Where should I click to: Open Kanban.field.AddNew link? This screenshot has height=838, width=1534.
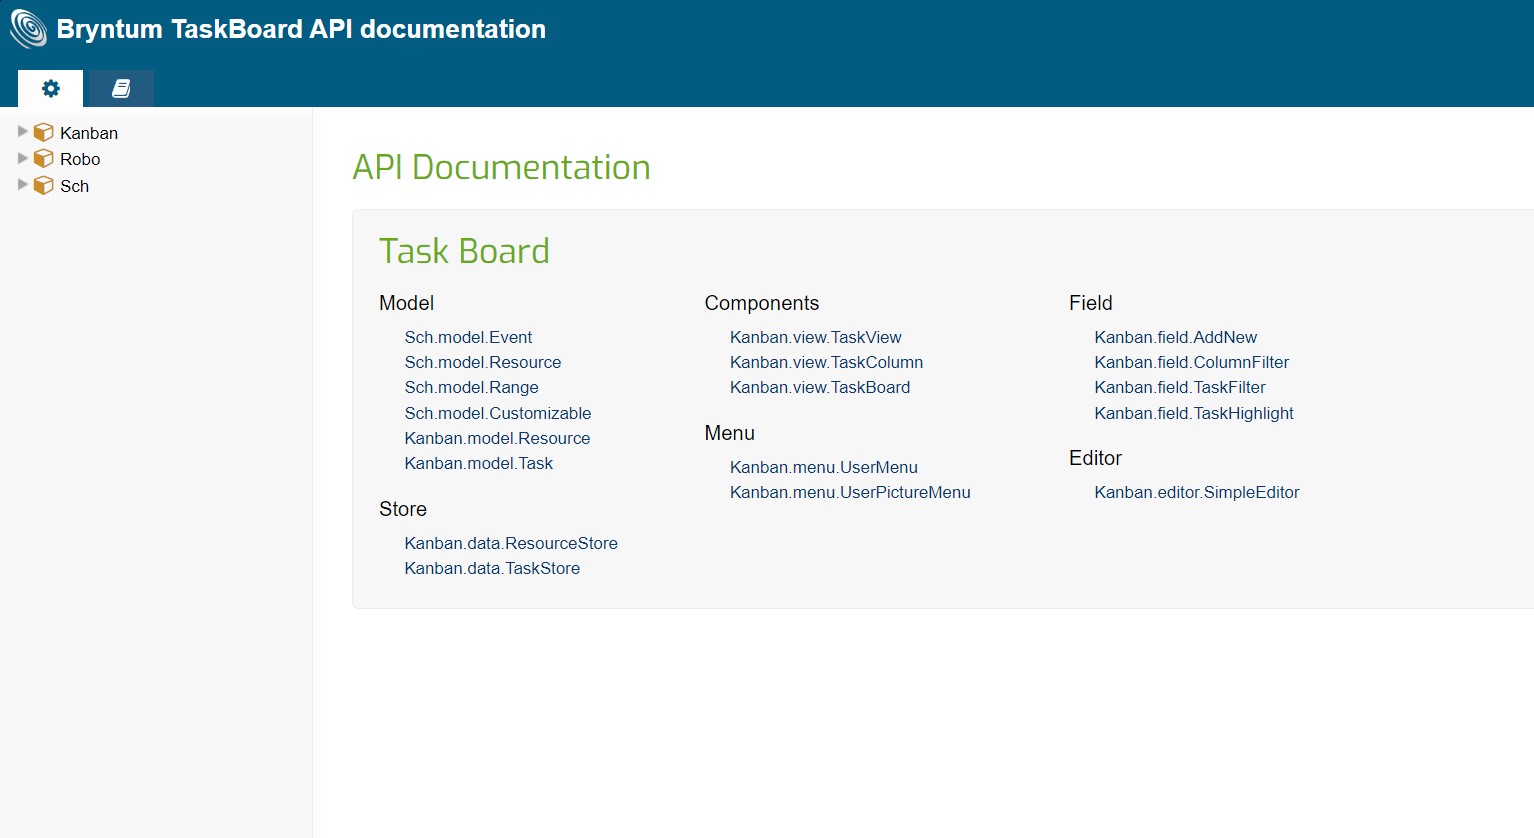1176,337
